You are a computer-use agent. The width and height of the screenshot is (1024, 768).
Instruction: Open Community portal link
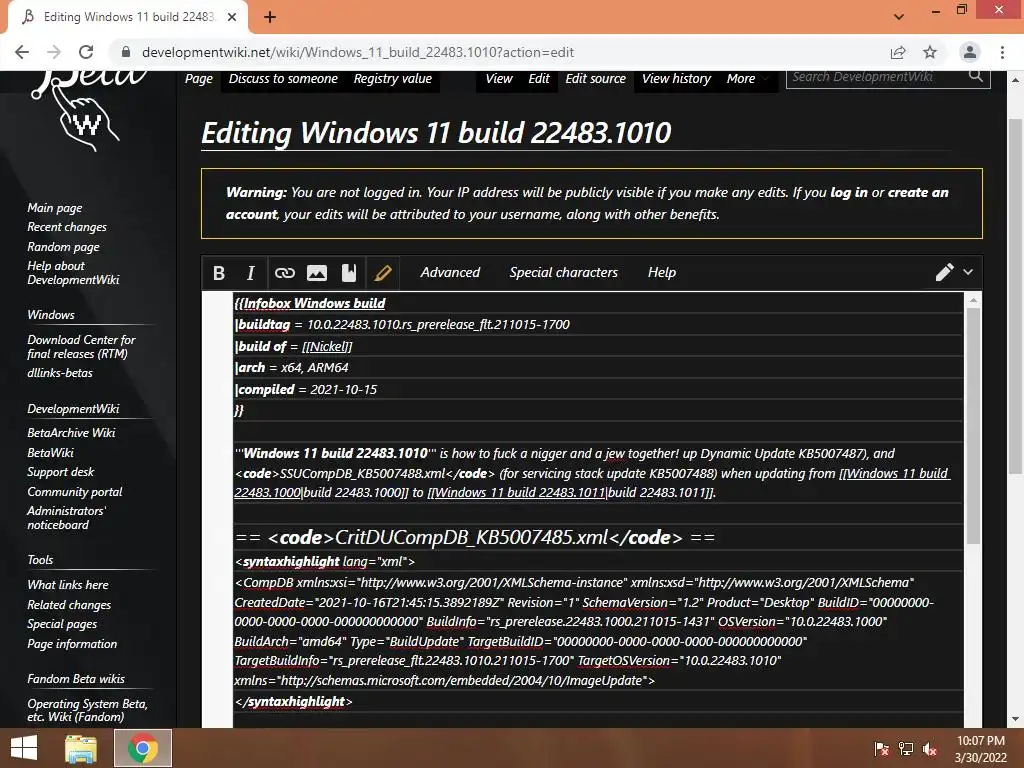pyautogui.click(x=74, y=492)
